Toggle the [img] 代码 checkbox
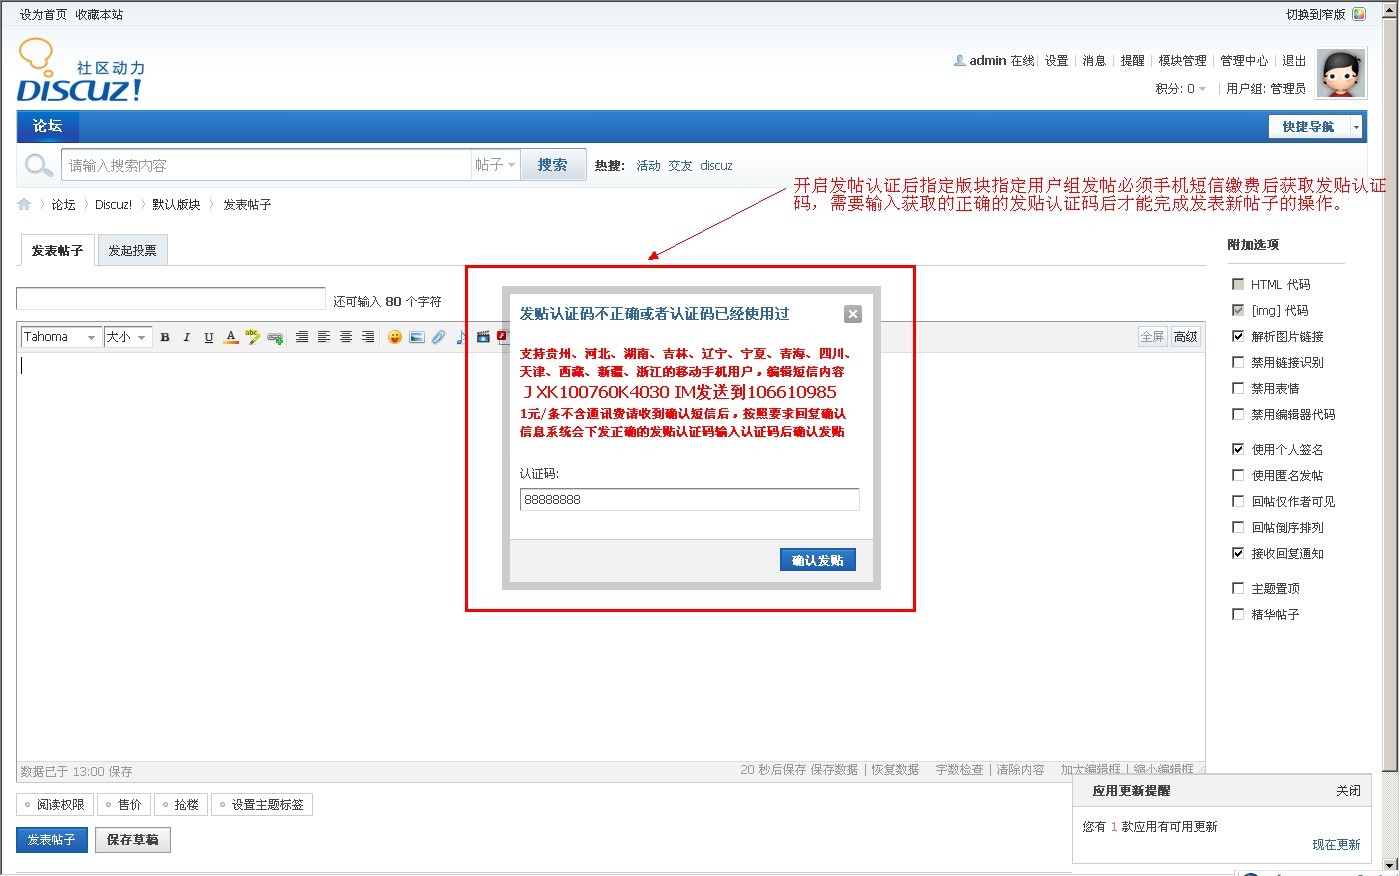Screen dimensions: 1400x876 pyautogui.click(x=1238, y=310)
